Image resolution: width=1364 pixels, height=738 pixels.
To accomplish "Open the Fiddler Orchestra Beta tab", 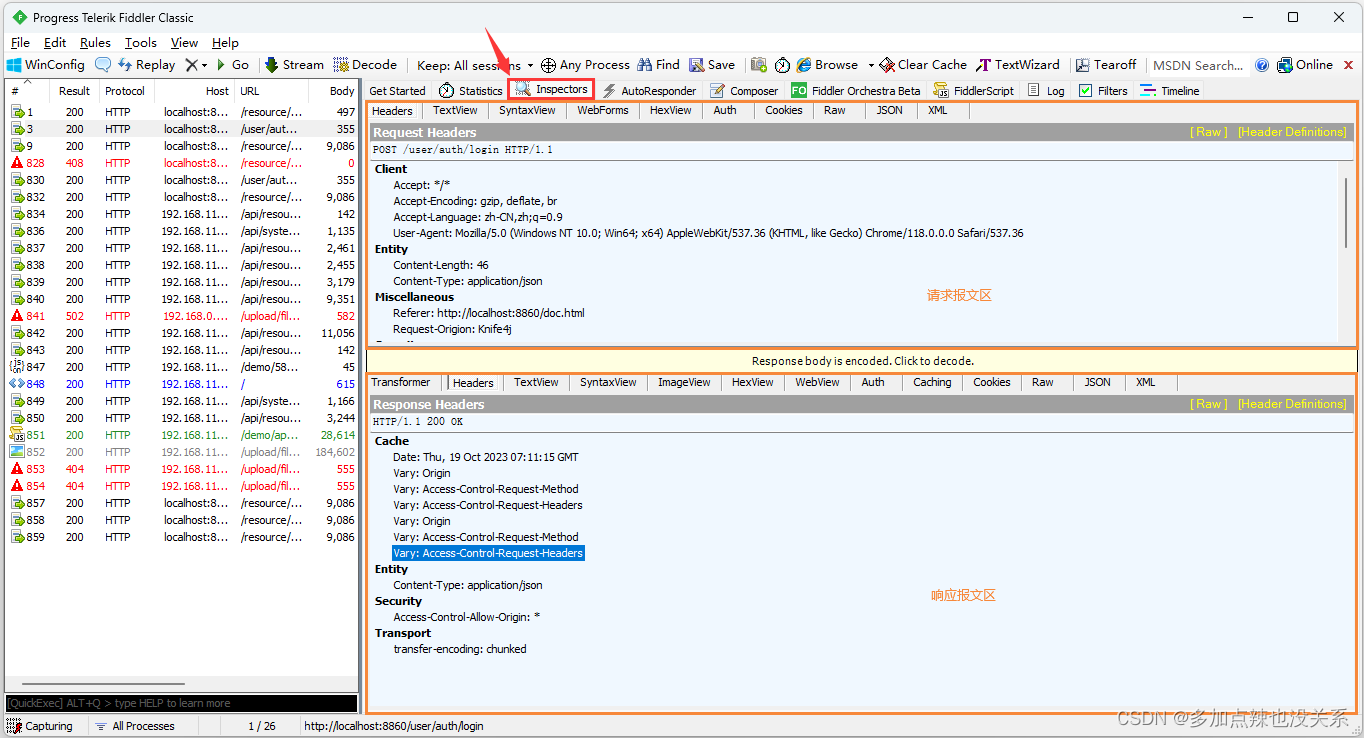I will (x=856, y=90).
